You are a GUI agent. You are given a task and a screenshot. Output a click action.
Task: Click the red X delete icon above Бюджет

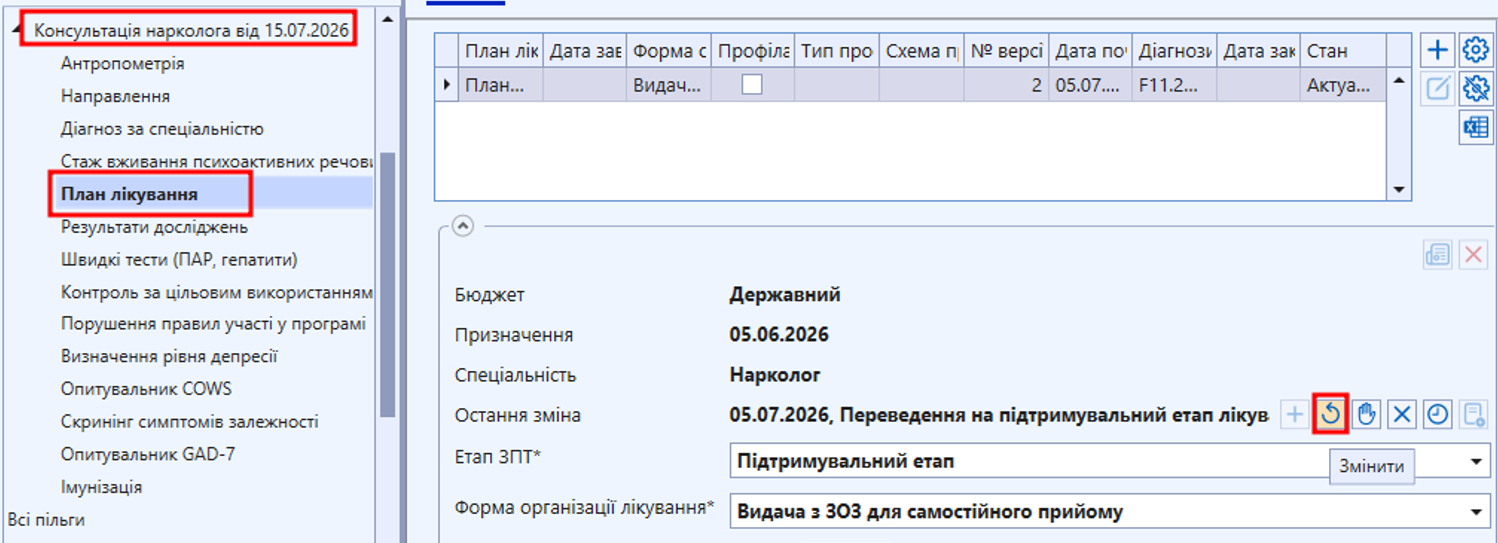(1472, 255)
